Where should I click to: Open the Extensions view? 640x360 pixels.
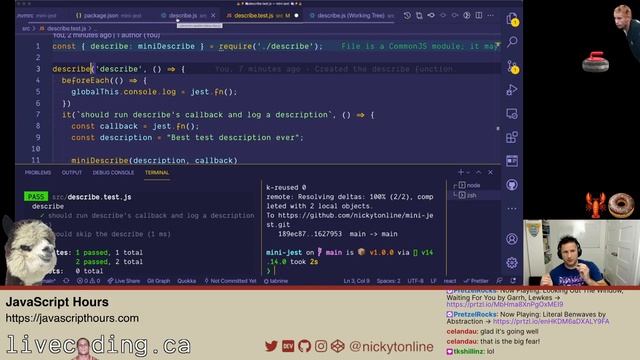click(512, 137)
